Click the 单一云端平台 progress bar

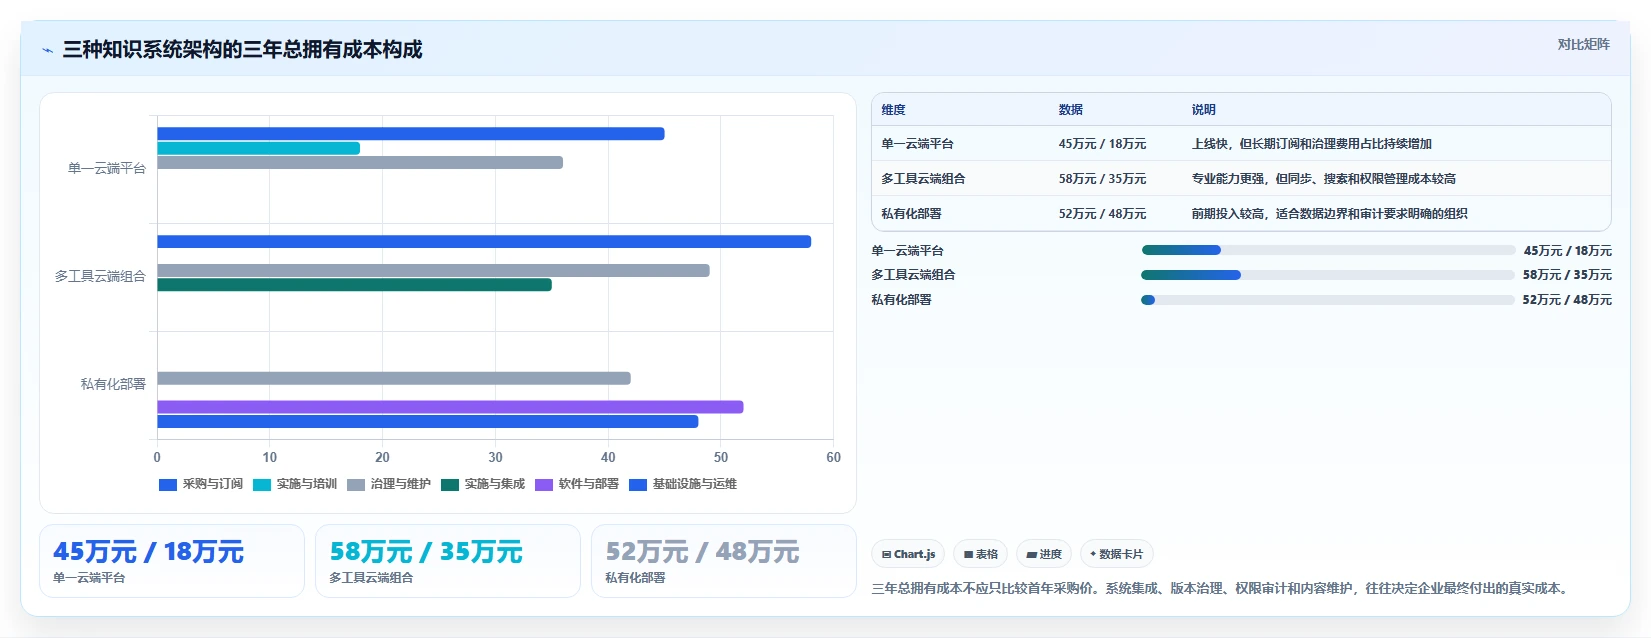pos(1328,250)
